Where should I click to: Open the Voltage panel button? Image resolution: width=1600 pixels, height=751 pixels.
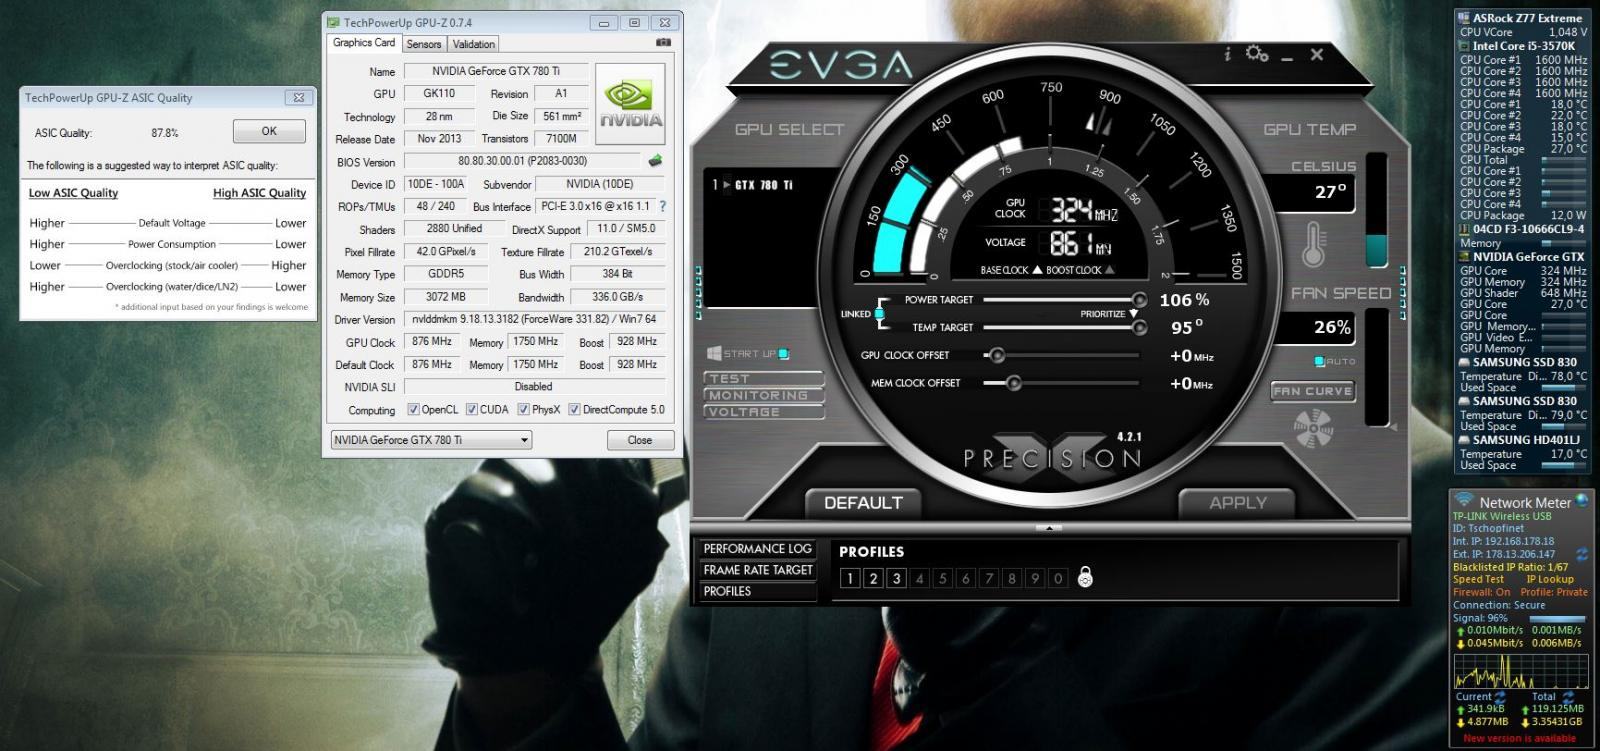(x=764, y=411)
